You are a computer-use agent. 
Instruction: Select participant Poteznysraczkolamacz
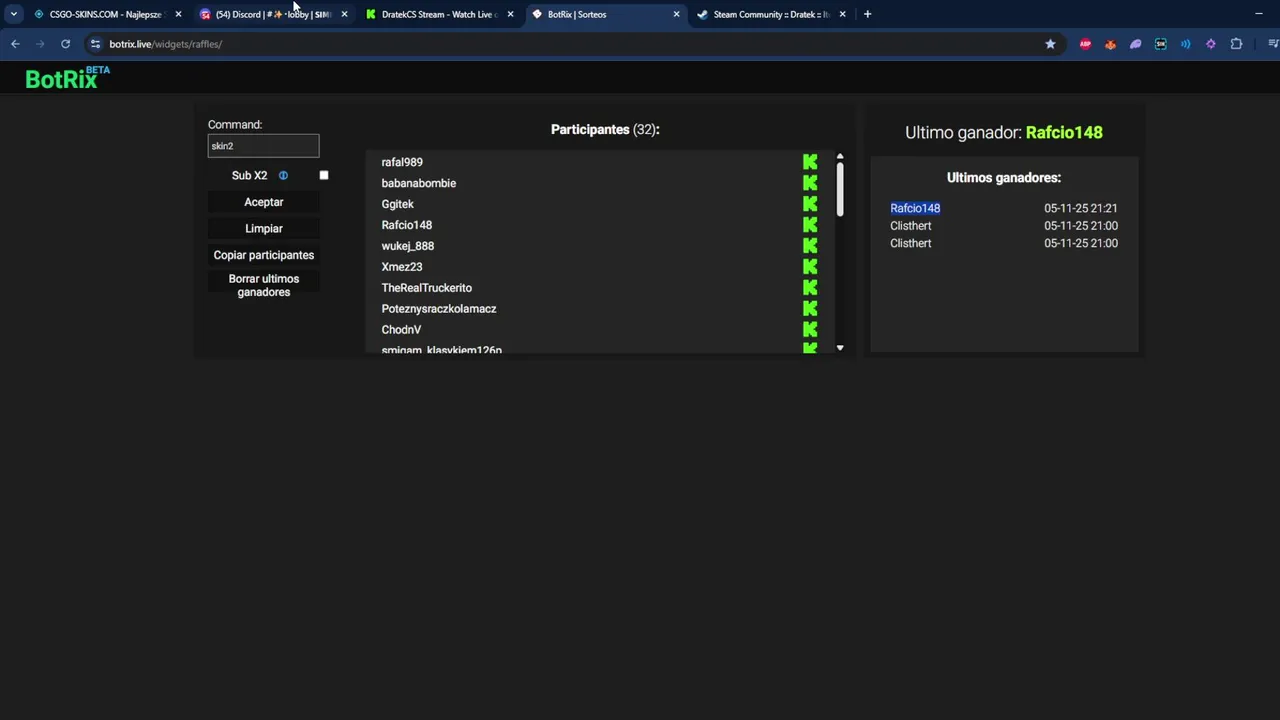coord(439,309)
